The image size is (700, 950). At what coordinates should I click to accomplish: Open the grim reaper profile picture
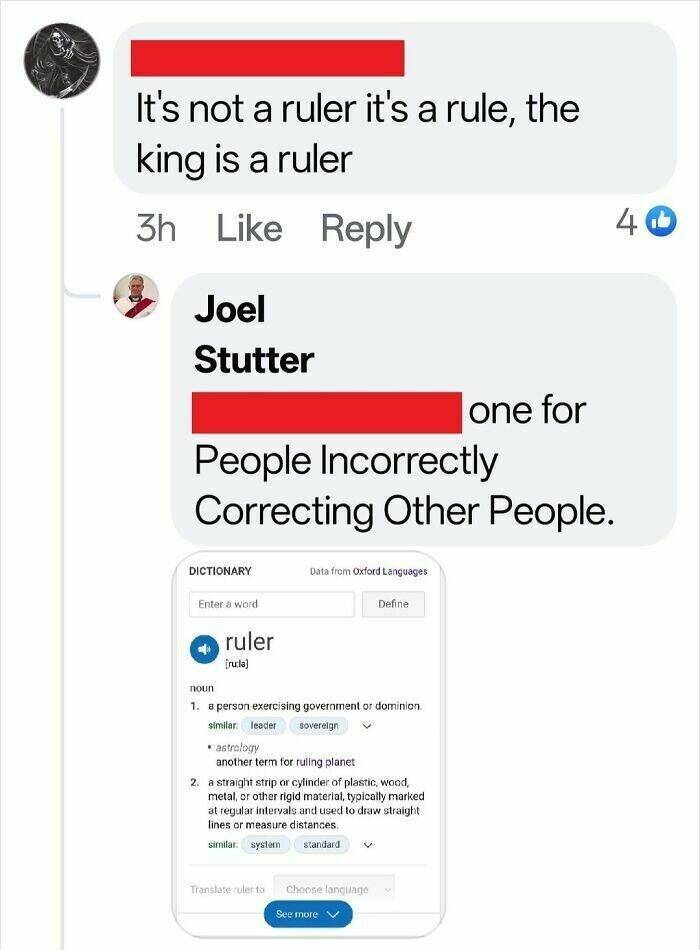coord(60,60)
